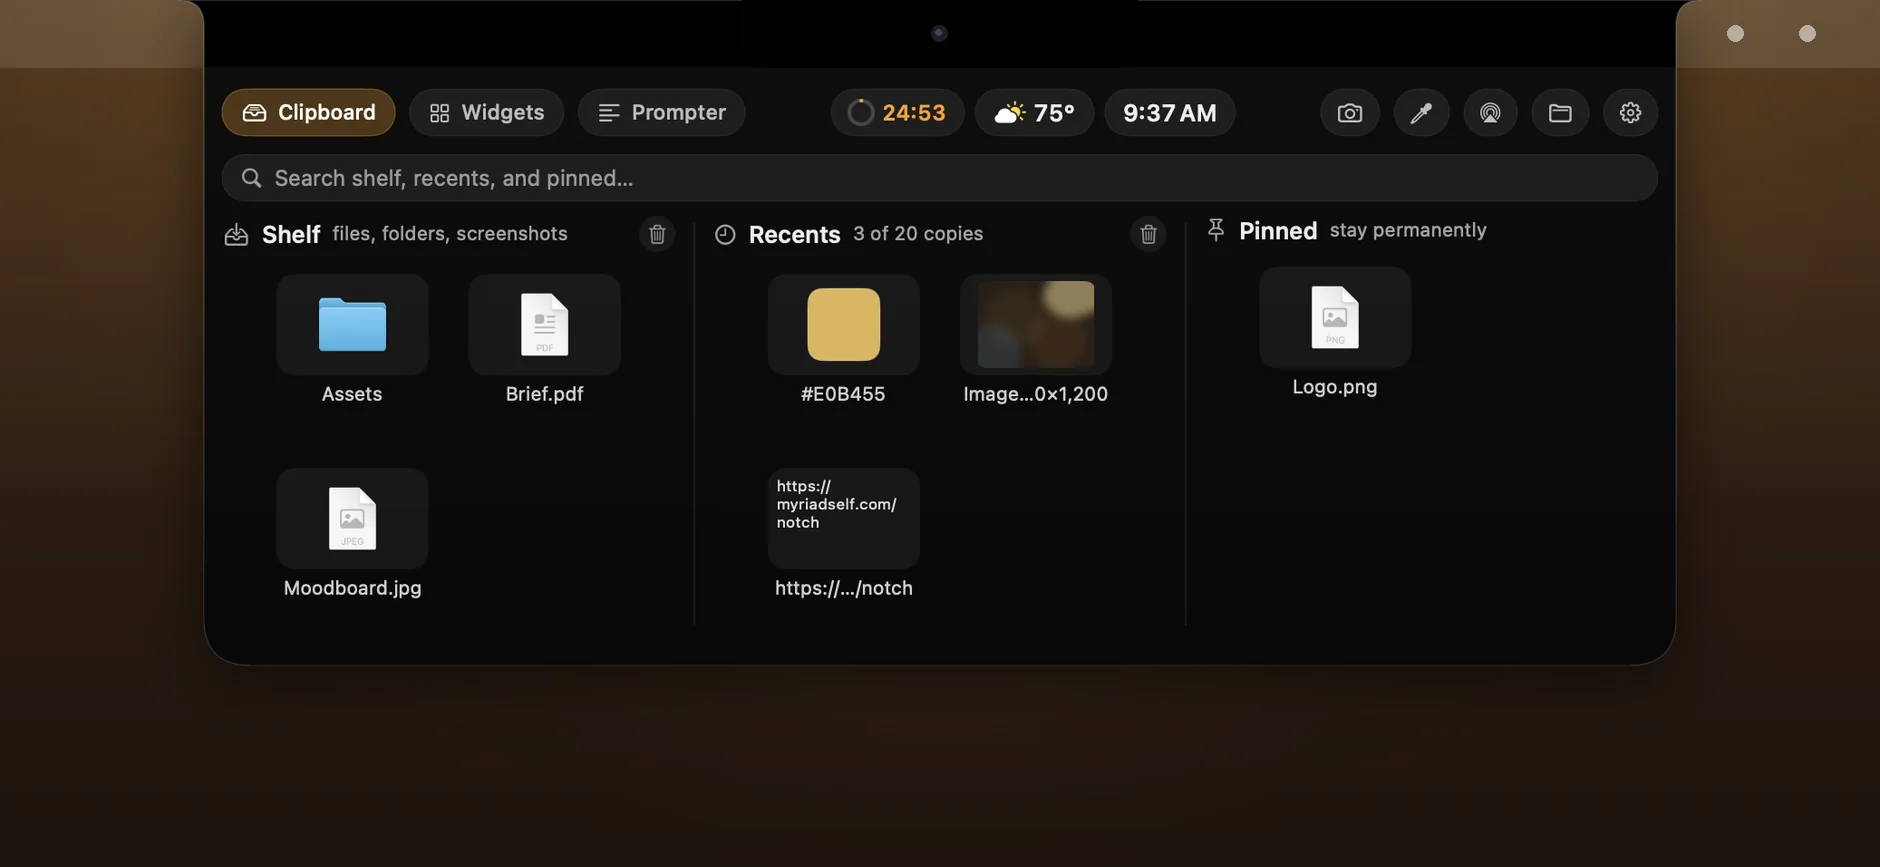Viewport: 1880px width, 867px height.
Task: Click the Recents clock icon
Action: pyautogui.click(x=725, y=234)
